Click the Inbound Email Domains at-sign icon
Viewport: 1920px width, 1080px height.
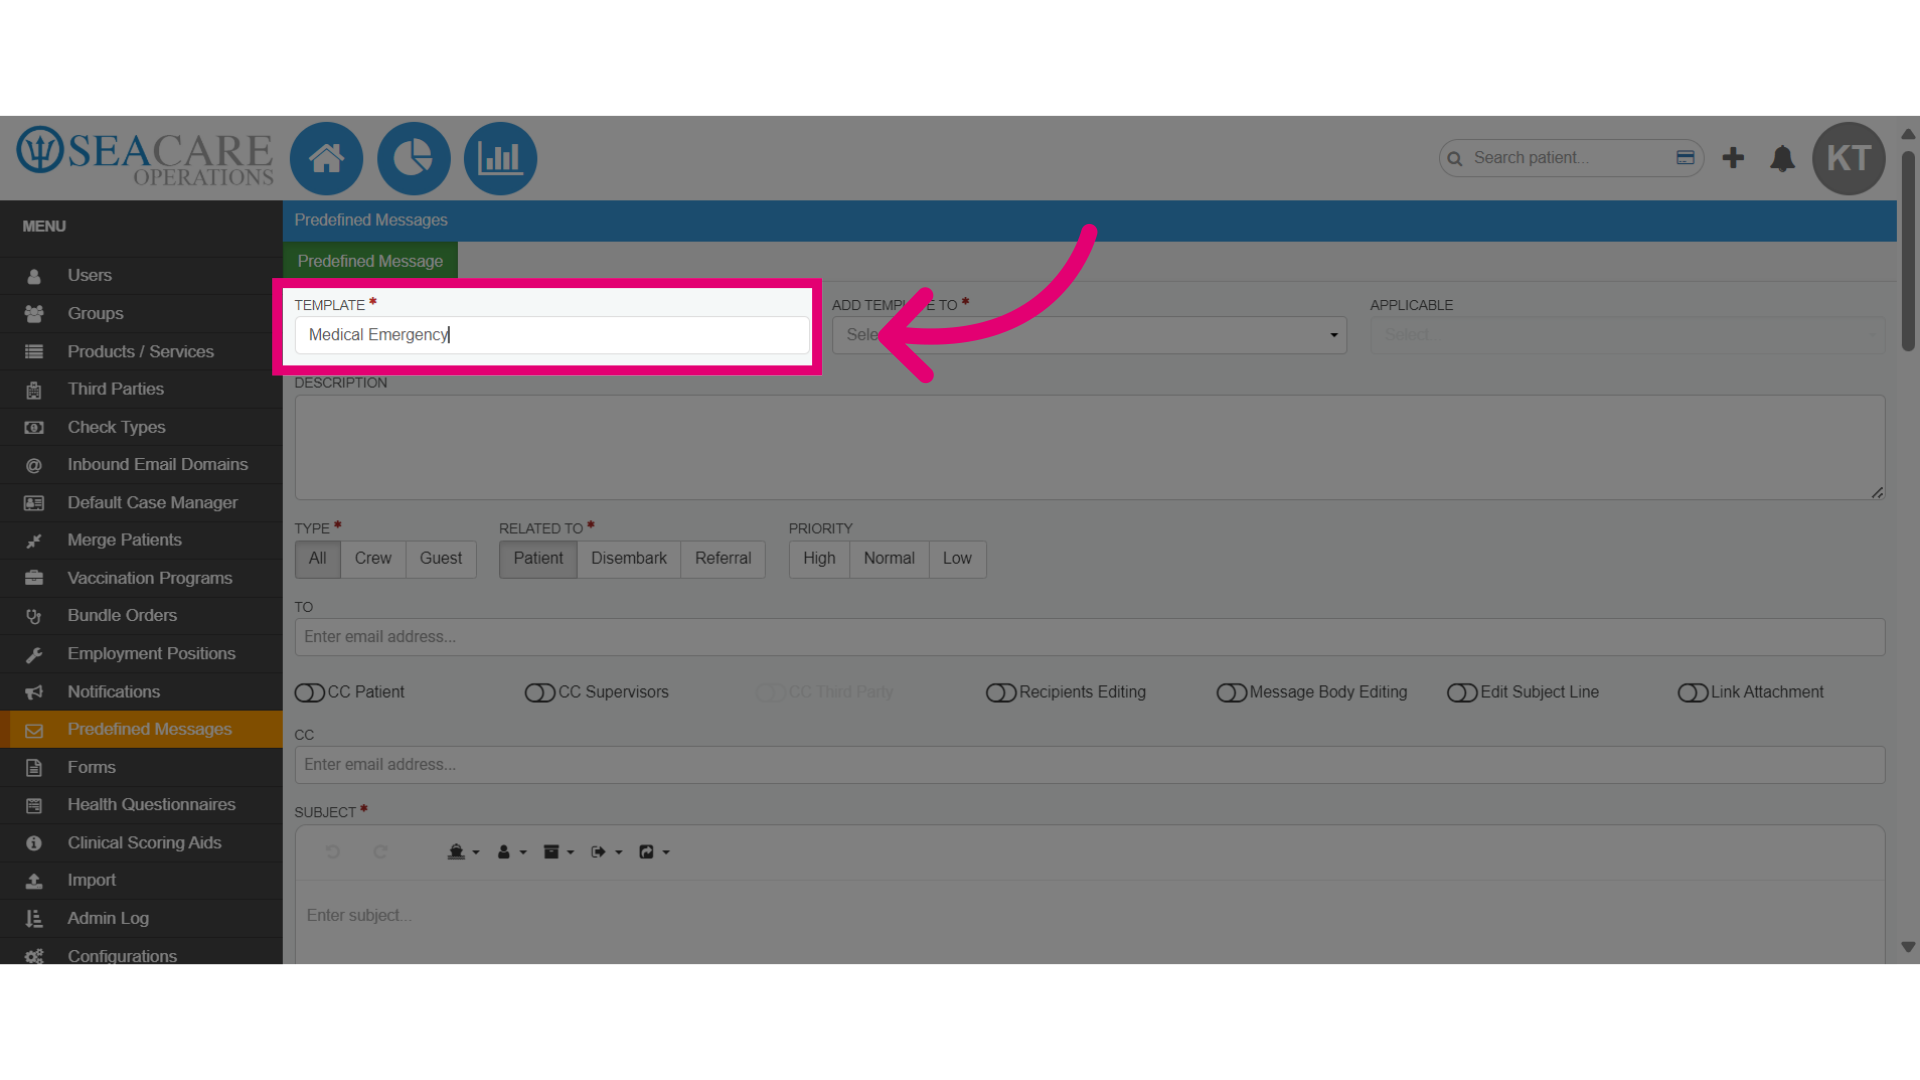point(34,466)
